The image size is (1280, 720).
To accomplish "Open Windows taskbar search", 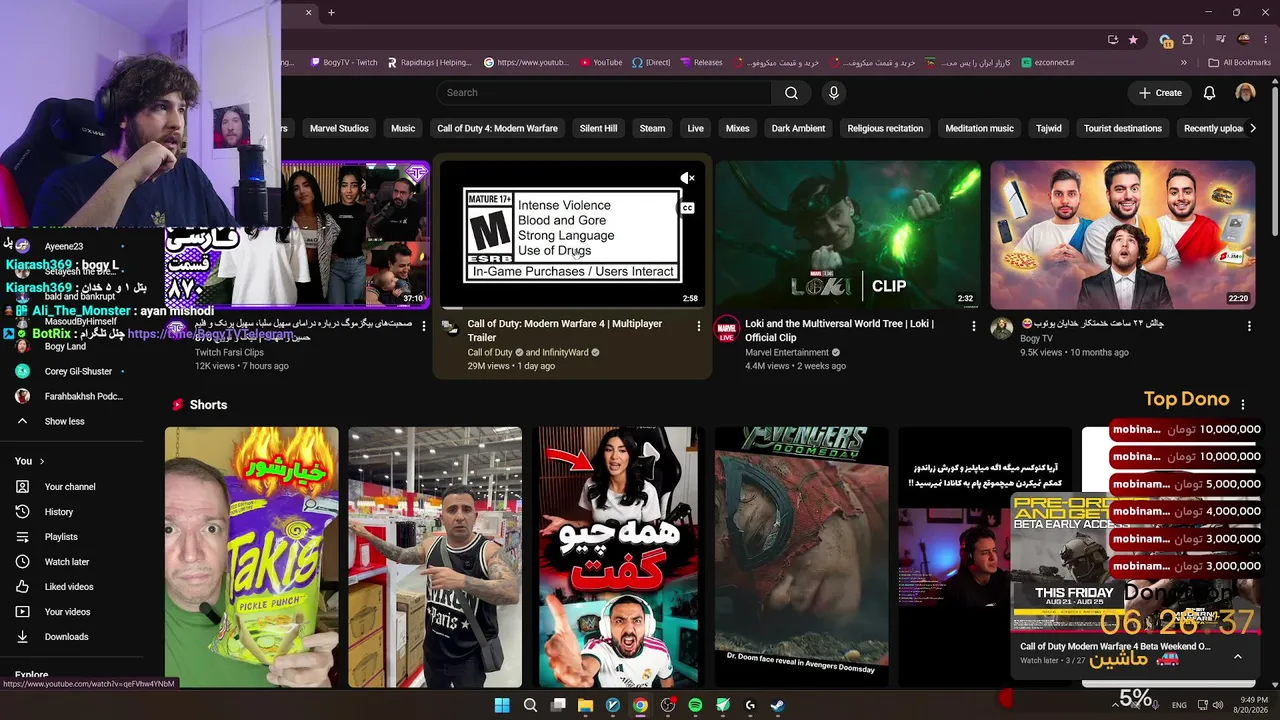I will [x=530, y=705].
